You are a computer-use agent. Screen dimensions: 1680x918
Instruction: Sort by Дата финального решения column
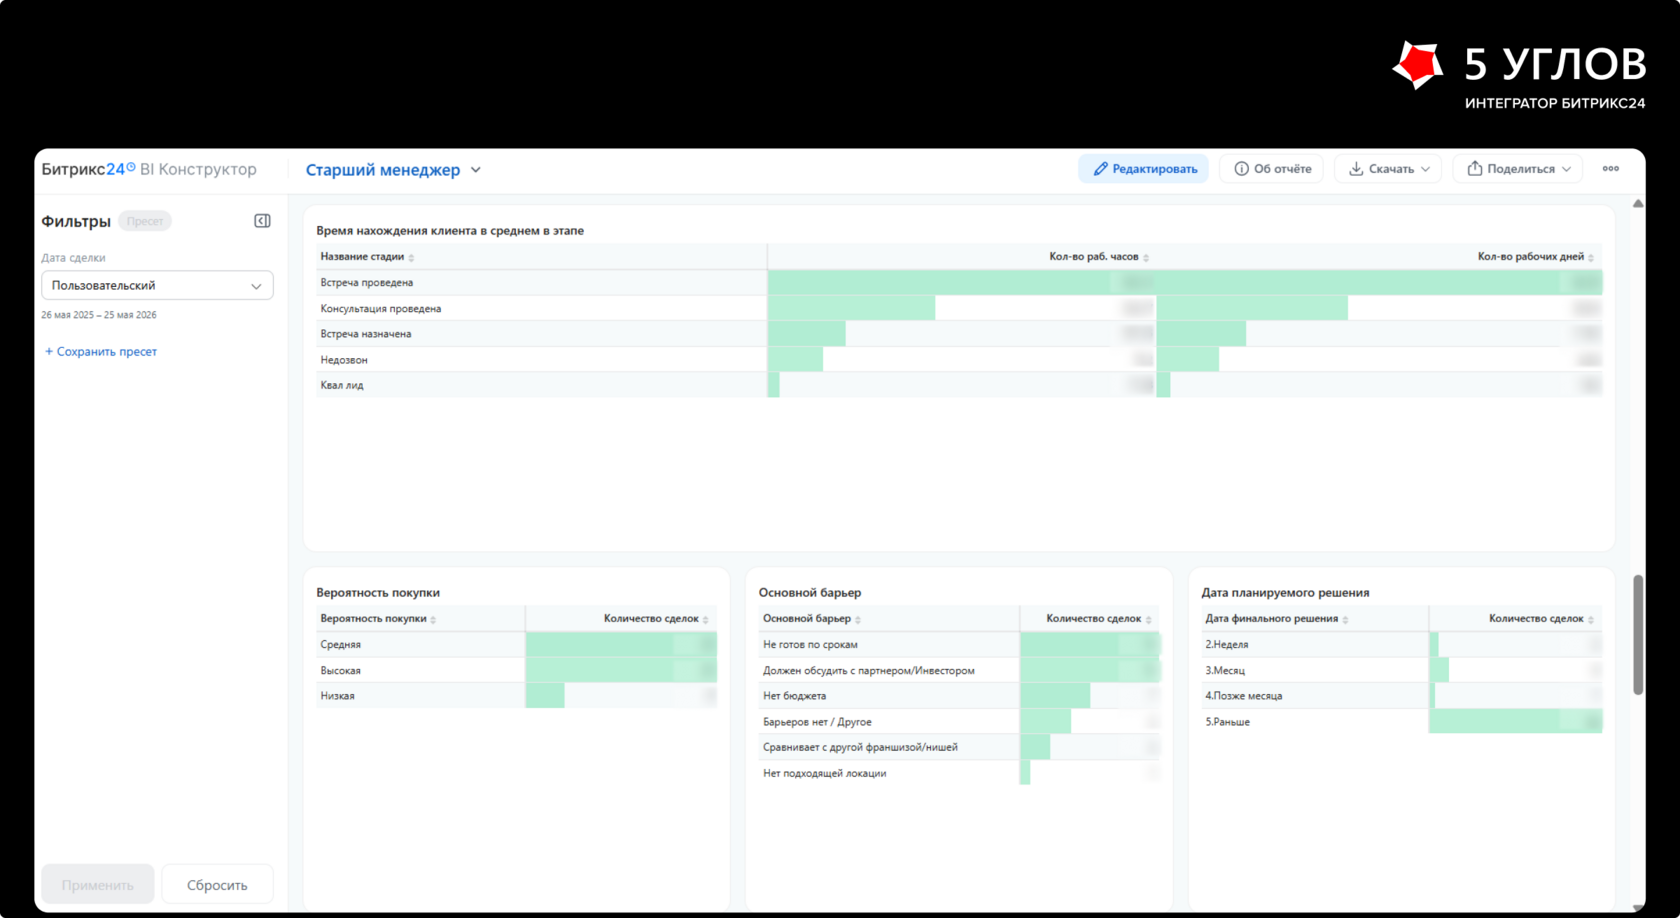[x=1277, y=619]
